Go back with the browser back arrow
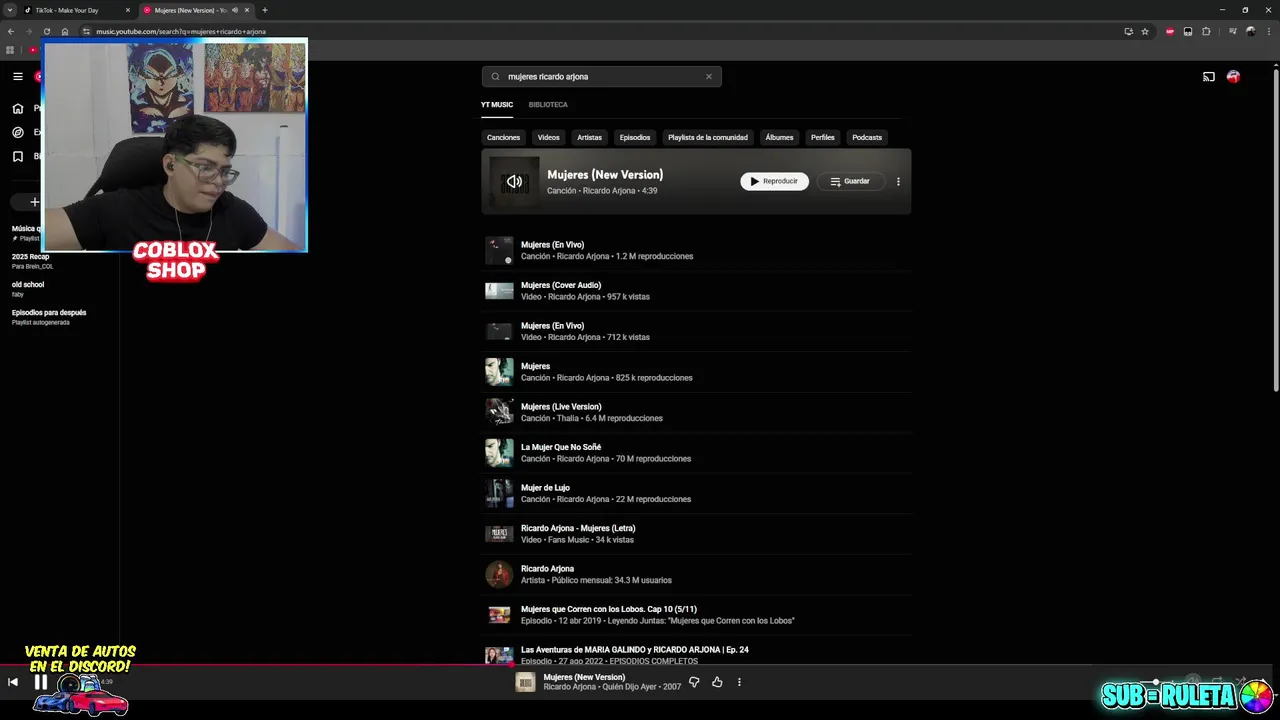Viewport: 1280px width, 720px height. pos(11,31)
